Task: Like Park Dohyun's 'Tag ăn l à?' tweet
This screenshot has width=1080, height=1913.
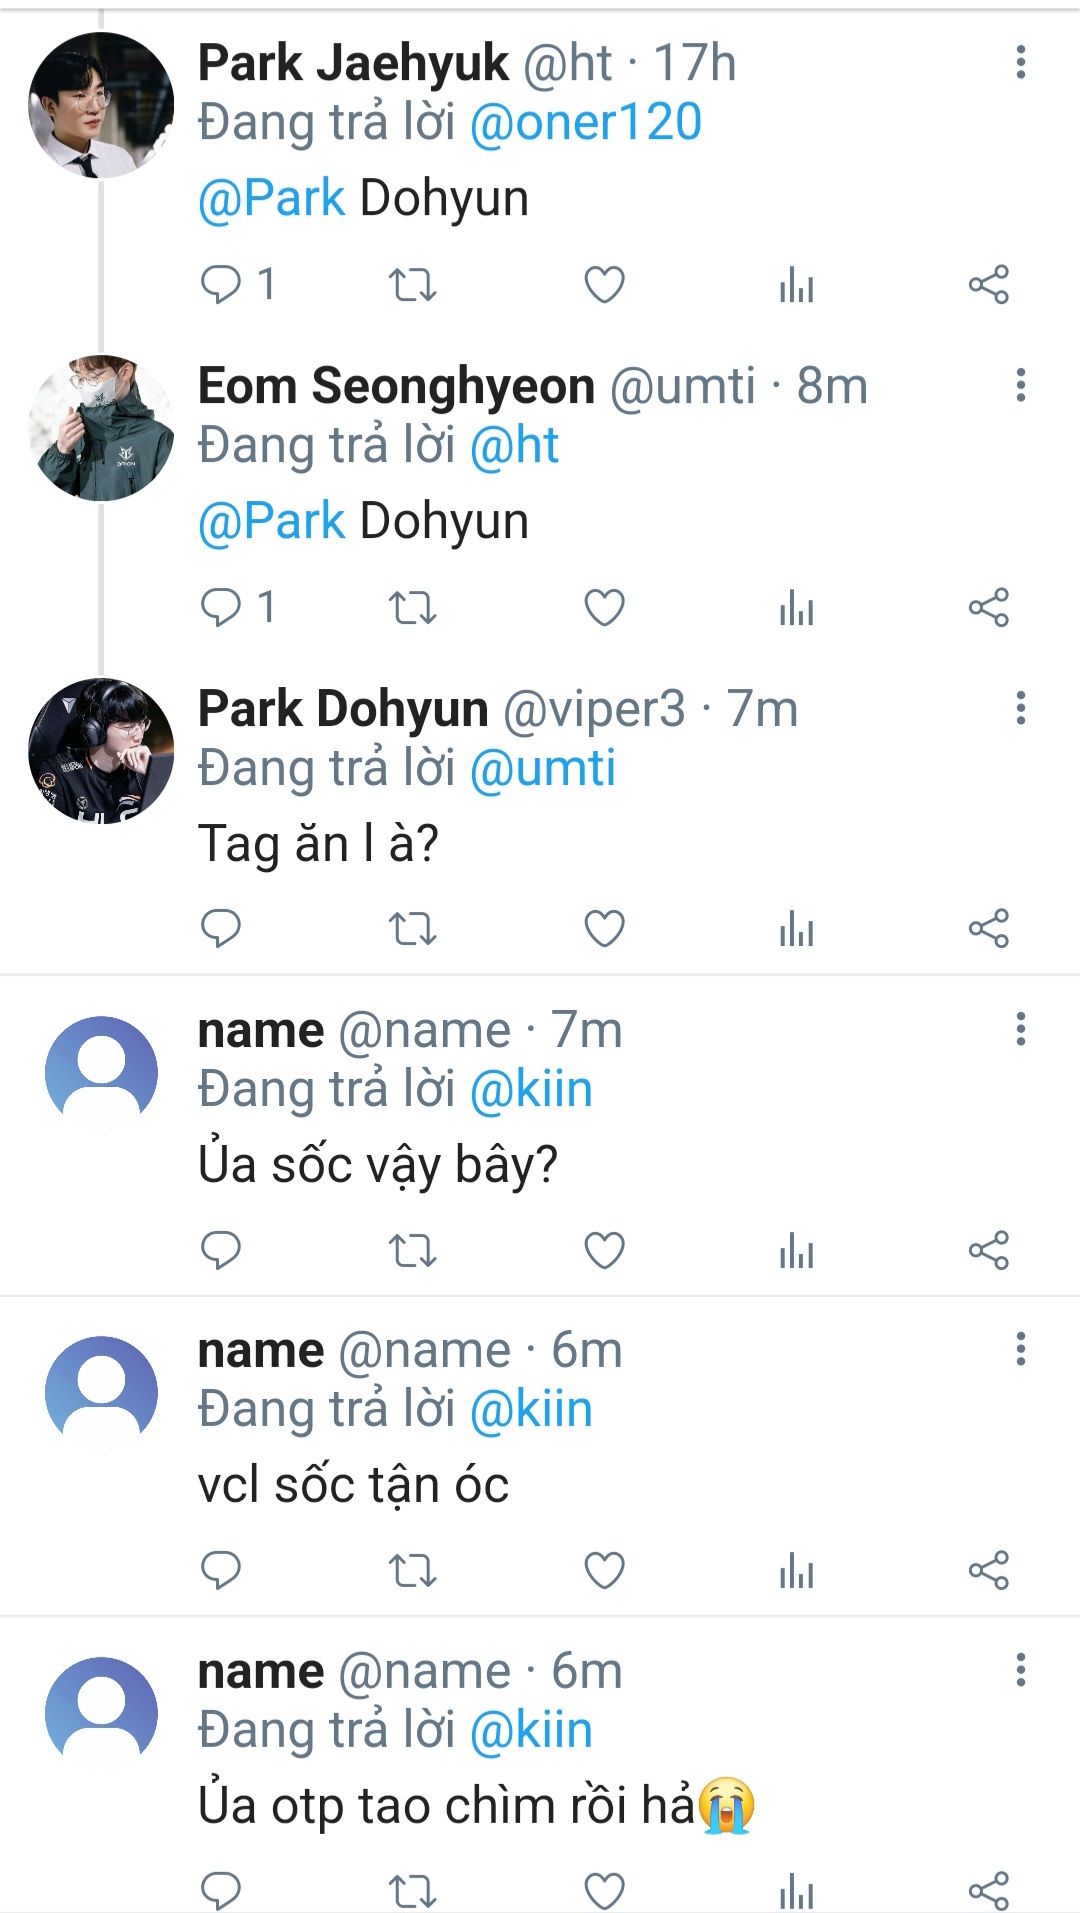Action: click(604, 929)
